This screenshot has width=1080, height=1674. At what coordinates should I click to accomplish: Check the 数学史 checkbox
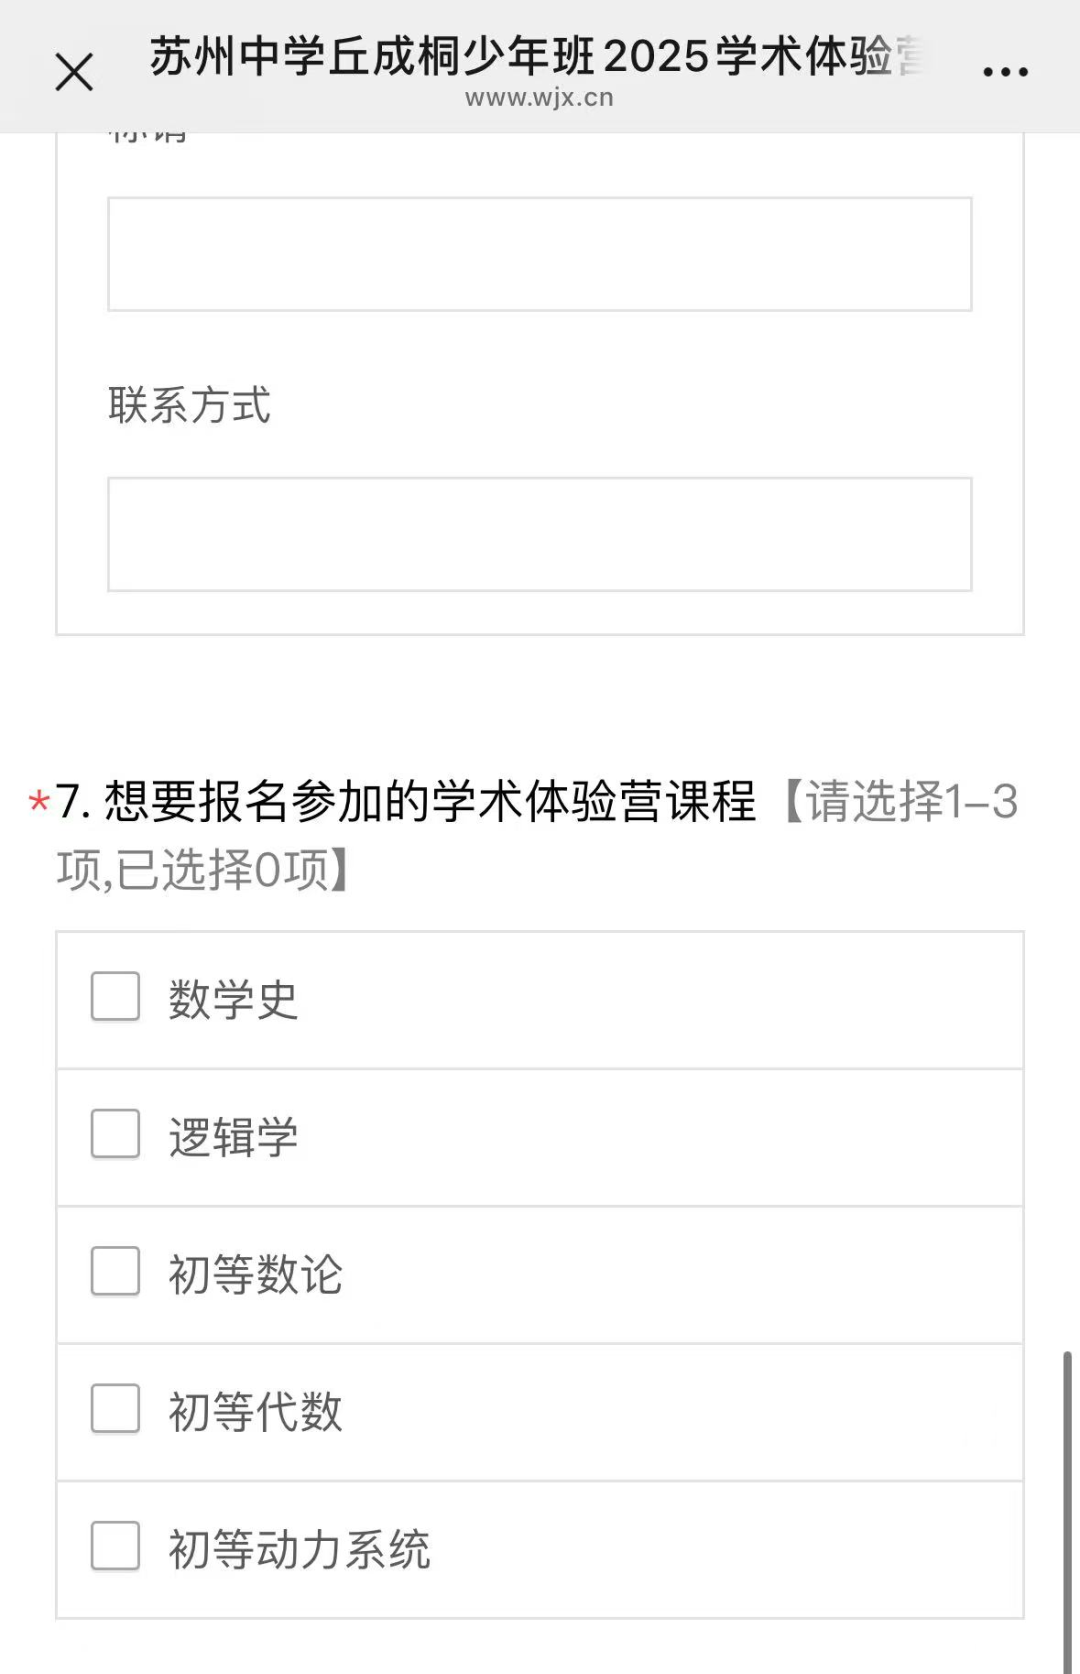click(x=115, y=997)
